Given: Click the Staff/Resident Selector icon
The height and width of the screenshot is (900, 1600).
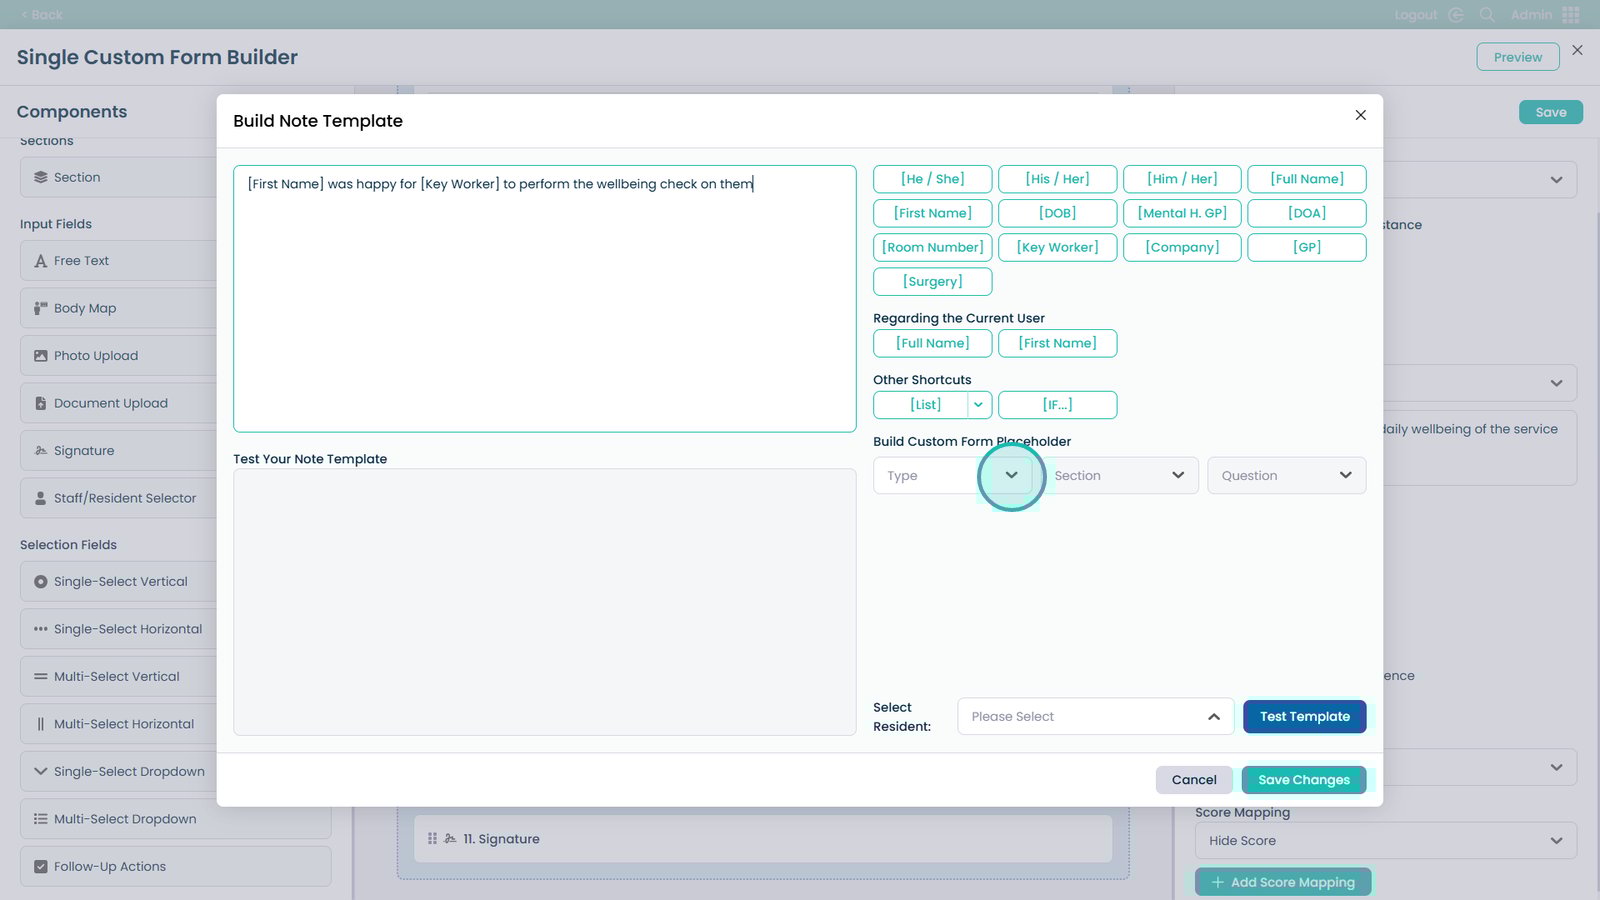Looking at the screenshot, I should (x=41, y=498).
